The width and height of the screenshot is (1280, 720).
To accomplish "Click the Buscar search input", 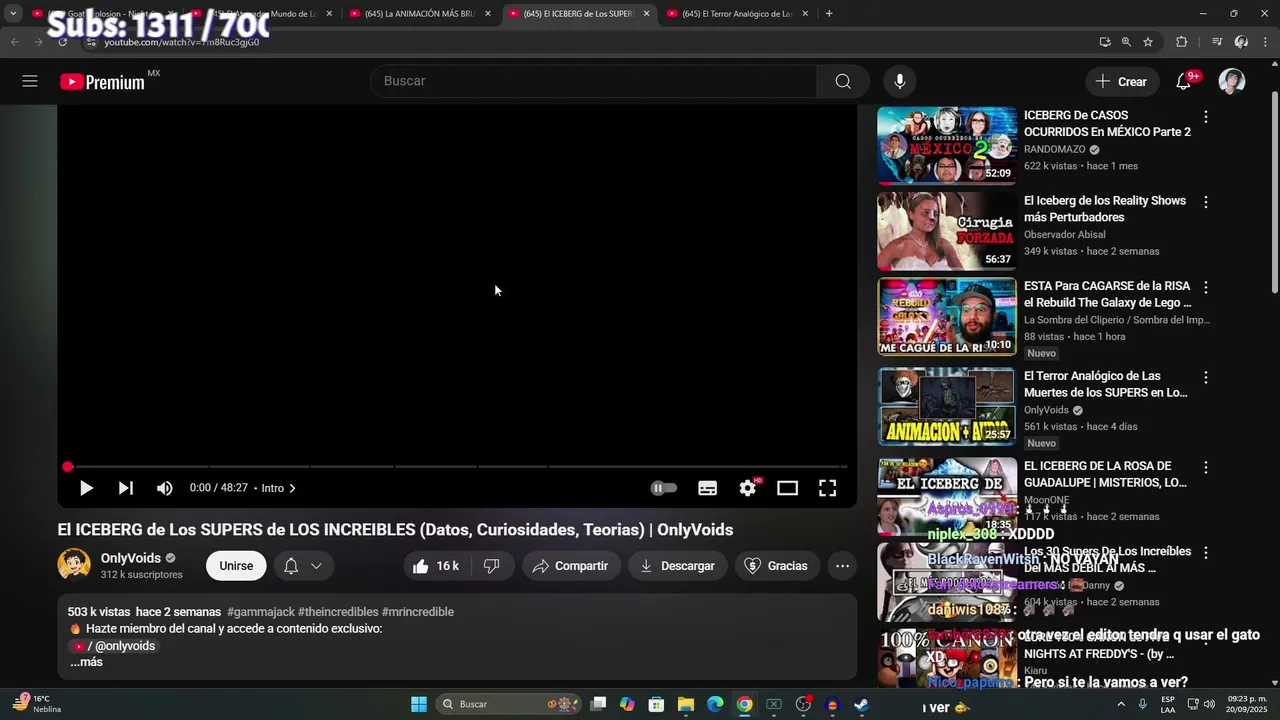I will point(594,81).
